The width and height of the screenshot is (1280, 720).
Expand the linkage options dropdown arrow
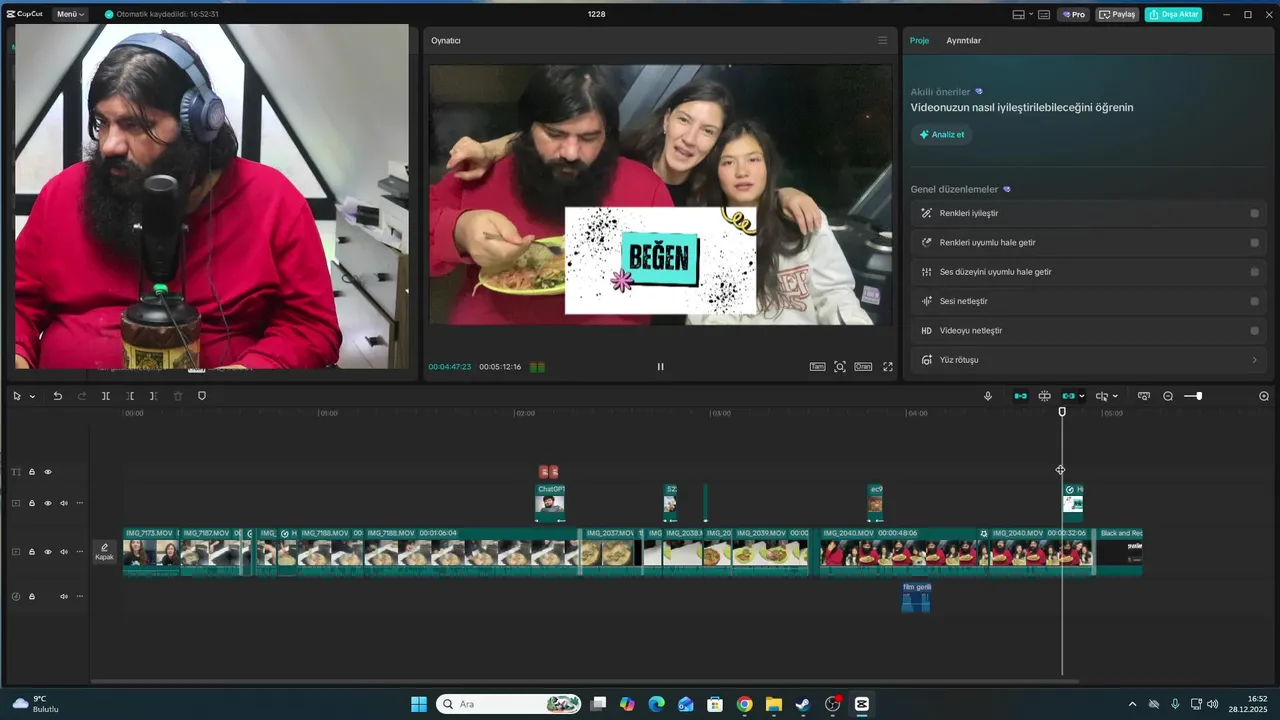[x=1082, y=397]
